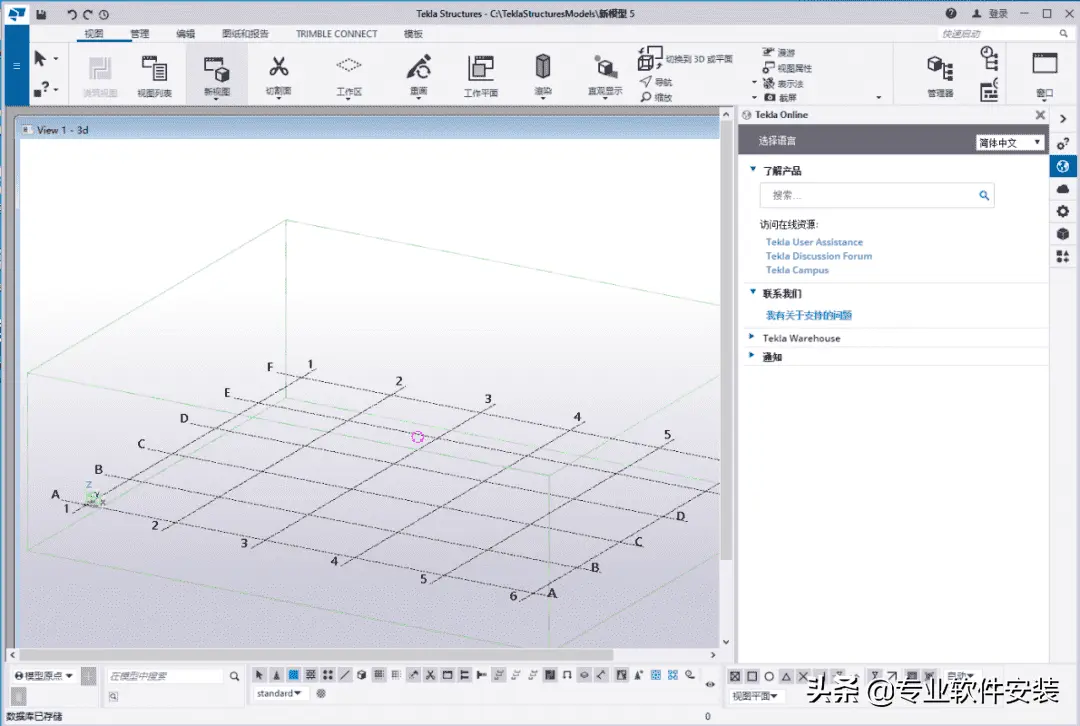
Task: Expand the Tekla Warehouse section
Action: click(751, 337)
